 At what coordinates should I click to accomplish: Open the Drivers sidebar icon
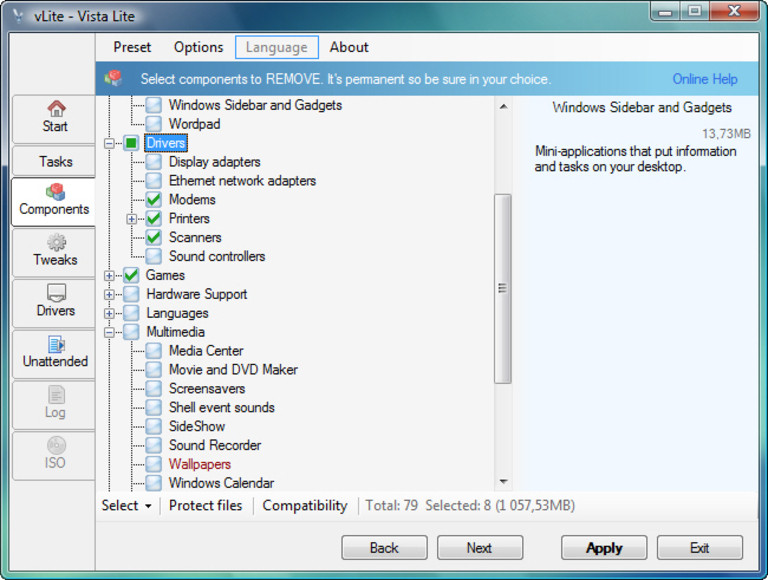(x=56, y=293)
